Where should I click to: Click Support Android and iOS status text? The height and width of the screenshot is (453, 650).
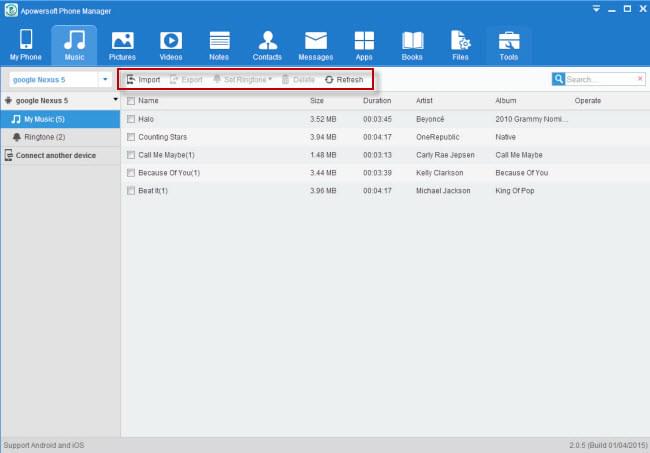tap(44, 445)
